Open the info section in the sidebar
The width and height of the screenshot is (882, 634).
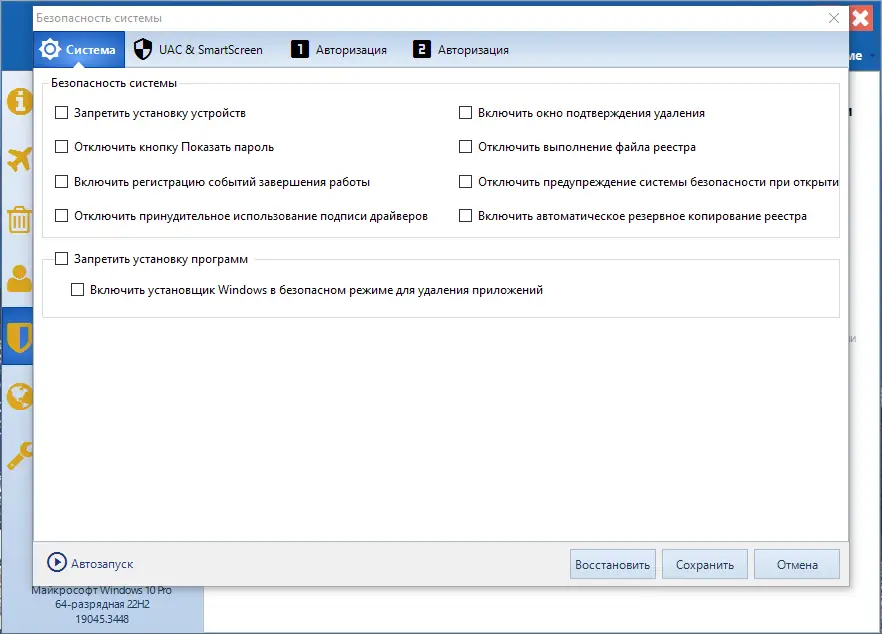(x=19, y=102)
